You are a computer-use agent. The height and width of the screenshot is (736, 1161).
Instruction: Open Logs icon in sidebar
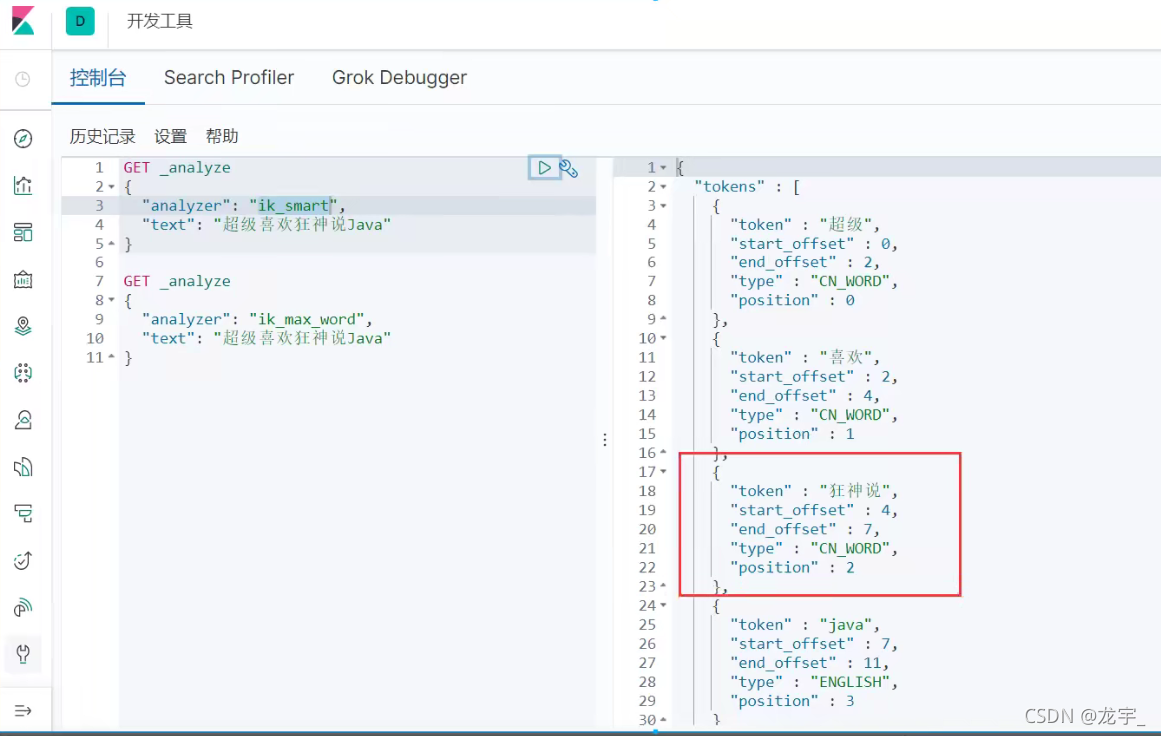point(23,466)
